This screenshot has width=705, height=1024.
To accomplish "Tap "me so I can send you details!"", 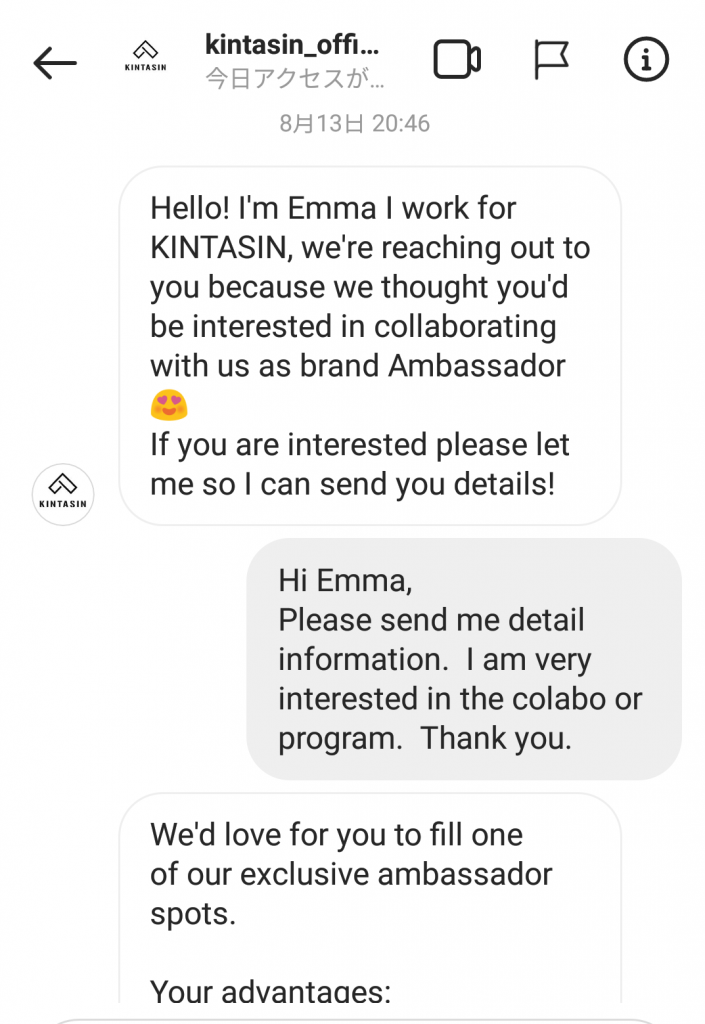I will tap(352, 484).
